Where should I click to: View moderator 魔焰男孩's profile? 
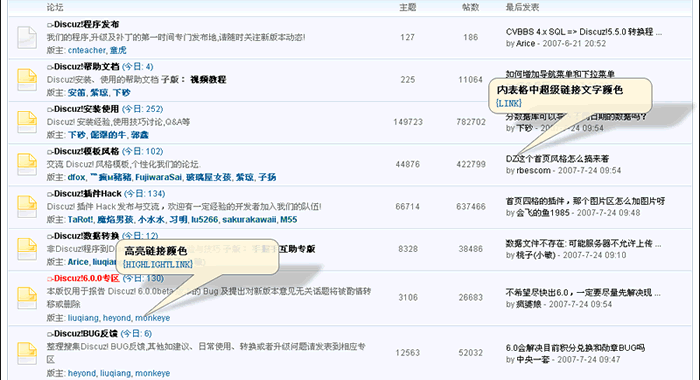click(115, 220)
